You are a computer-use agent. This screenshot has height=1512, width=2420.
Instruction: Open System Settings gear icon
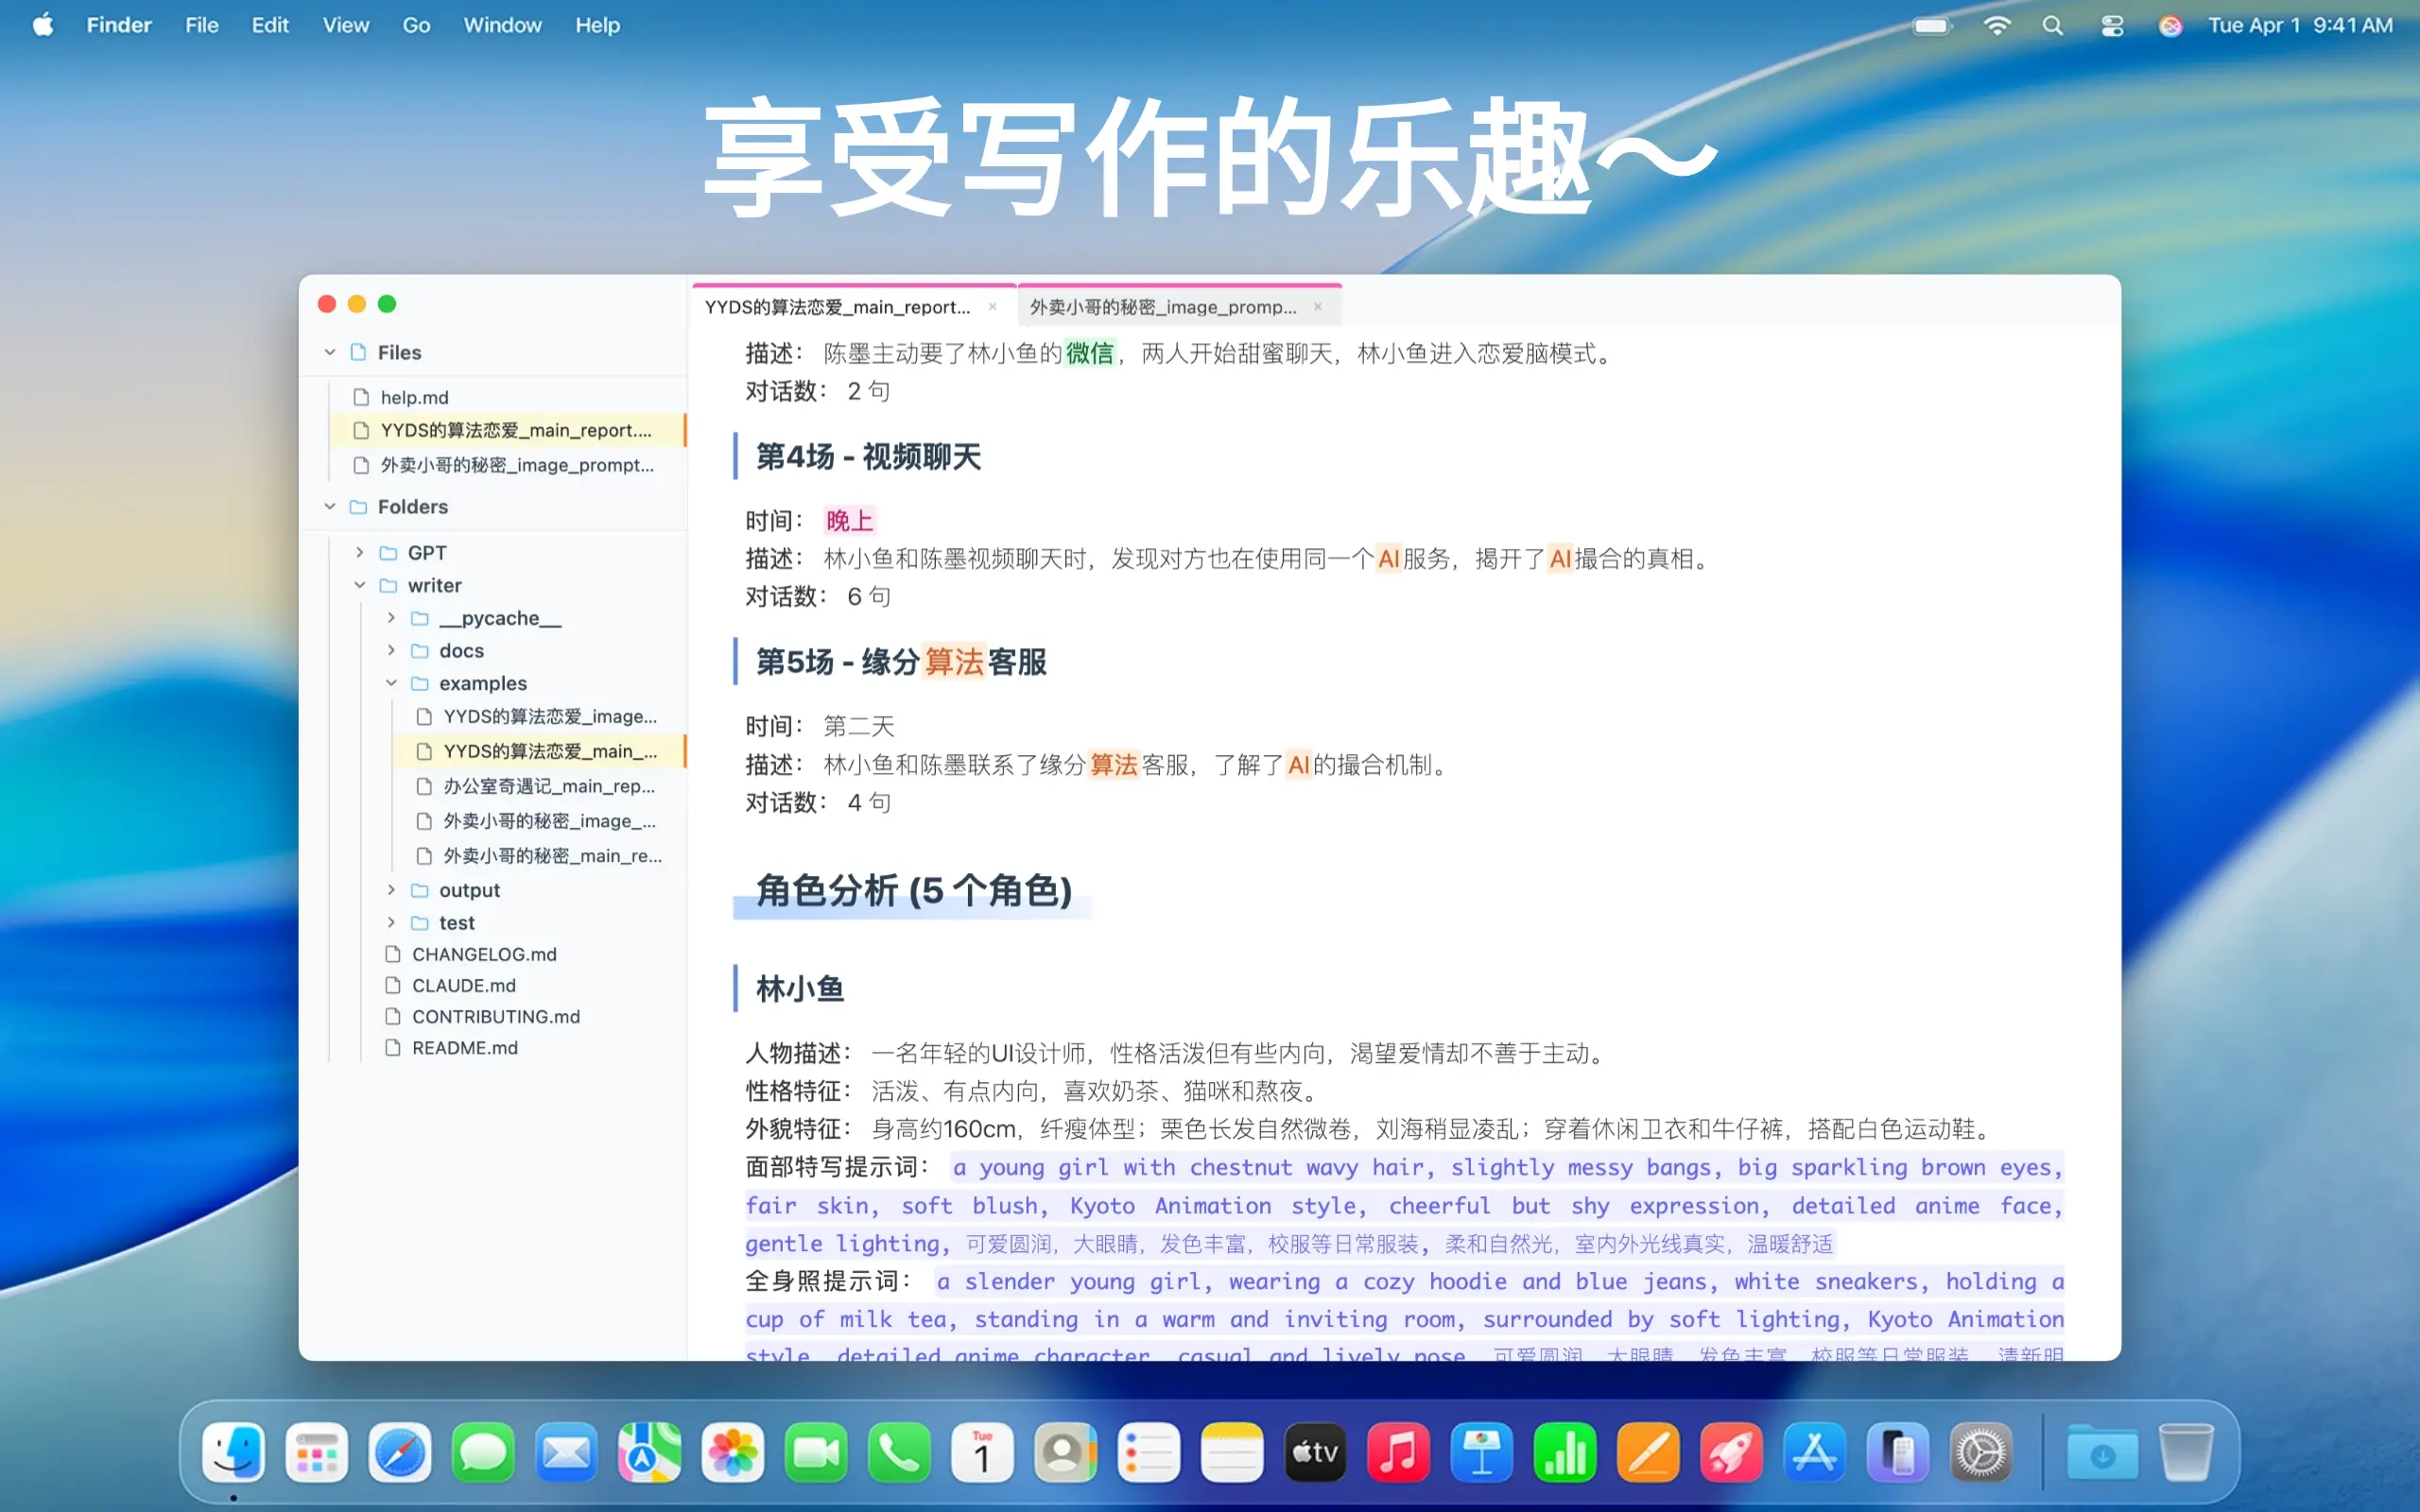[x=1980, y=1452]
